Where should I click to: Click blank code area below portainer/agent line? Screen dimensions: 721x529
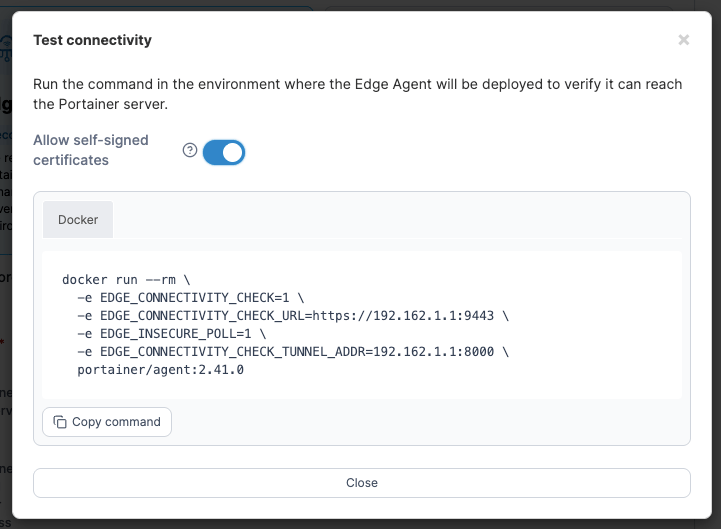[361, 387]
